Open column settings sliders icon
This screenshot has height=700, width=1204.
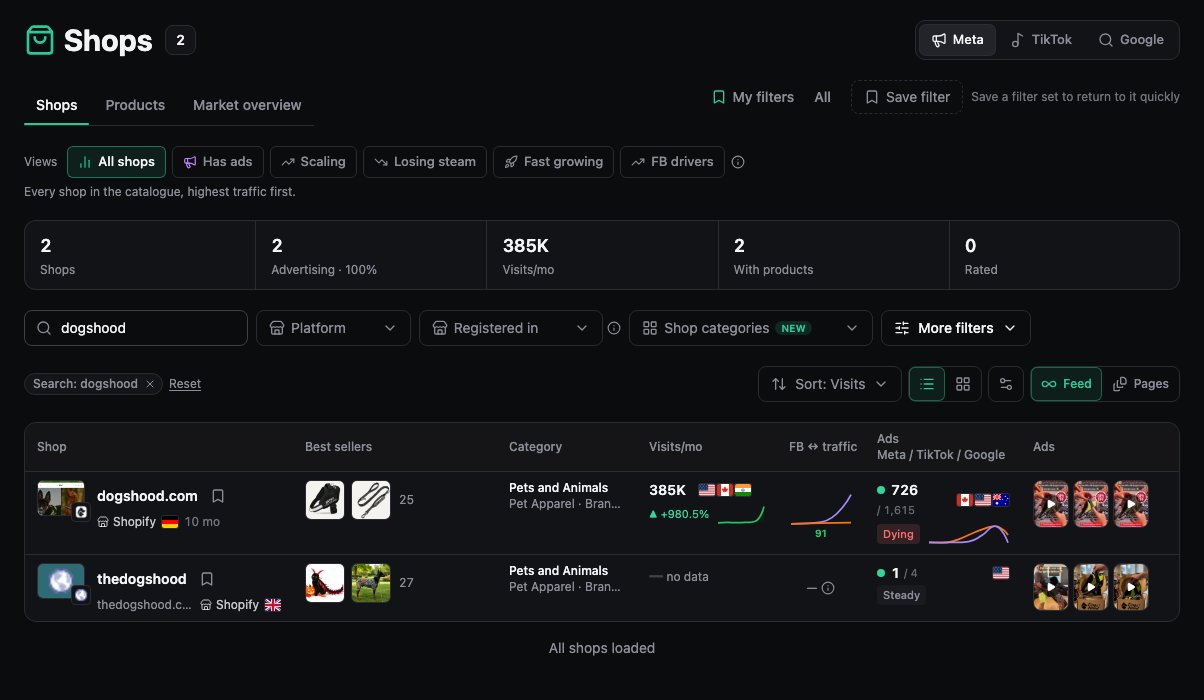[x=1005, y=384]
